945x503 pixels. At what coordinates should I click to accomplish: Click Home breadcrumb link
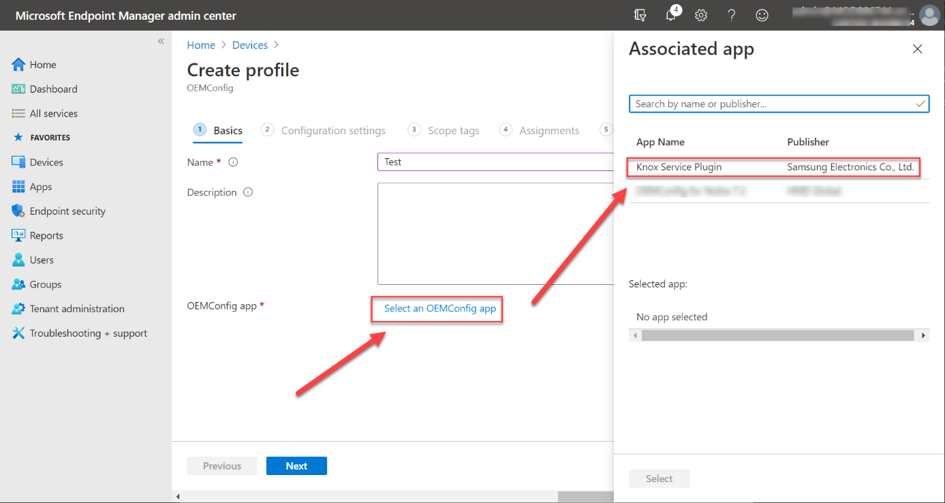pyautogui.click(x=201, y=45)
